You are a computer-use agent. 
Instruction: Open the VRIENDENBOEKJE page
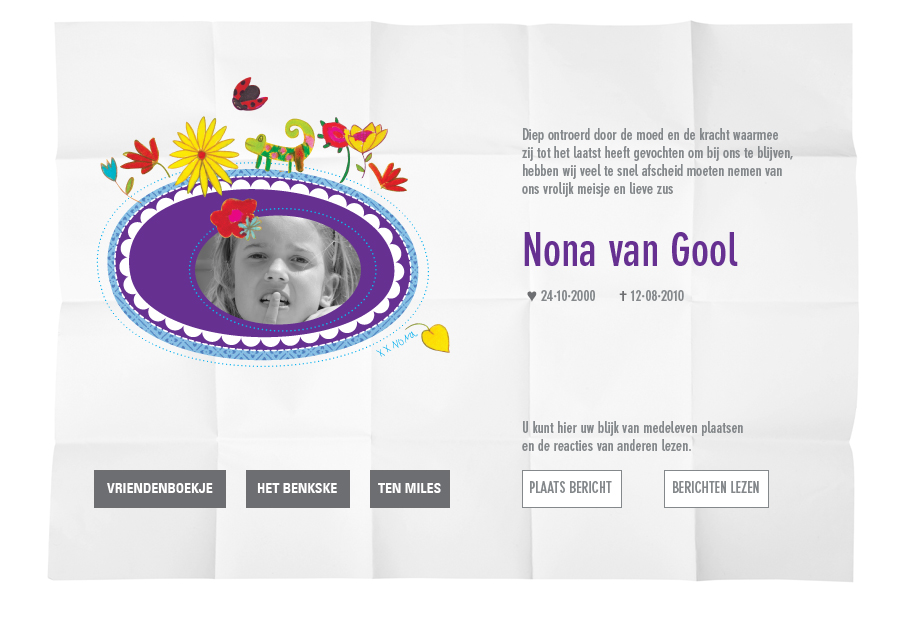coord(160,489)
